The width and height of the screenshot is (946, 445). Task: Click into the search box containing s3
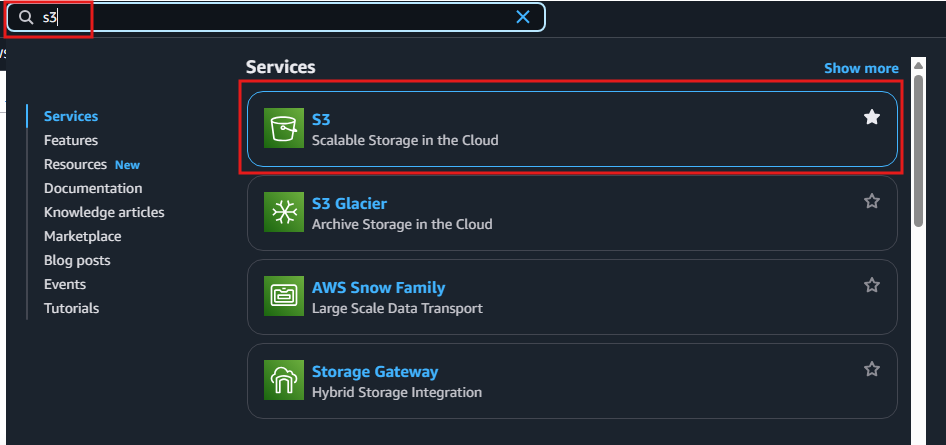tap(275, 17)
